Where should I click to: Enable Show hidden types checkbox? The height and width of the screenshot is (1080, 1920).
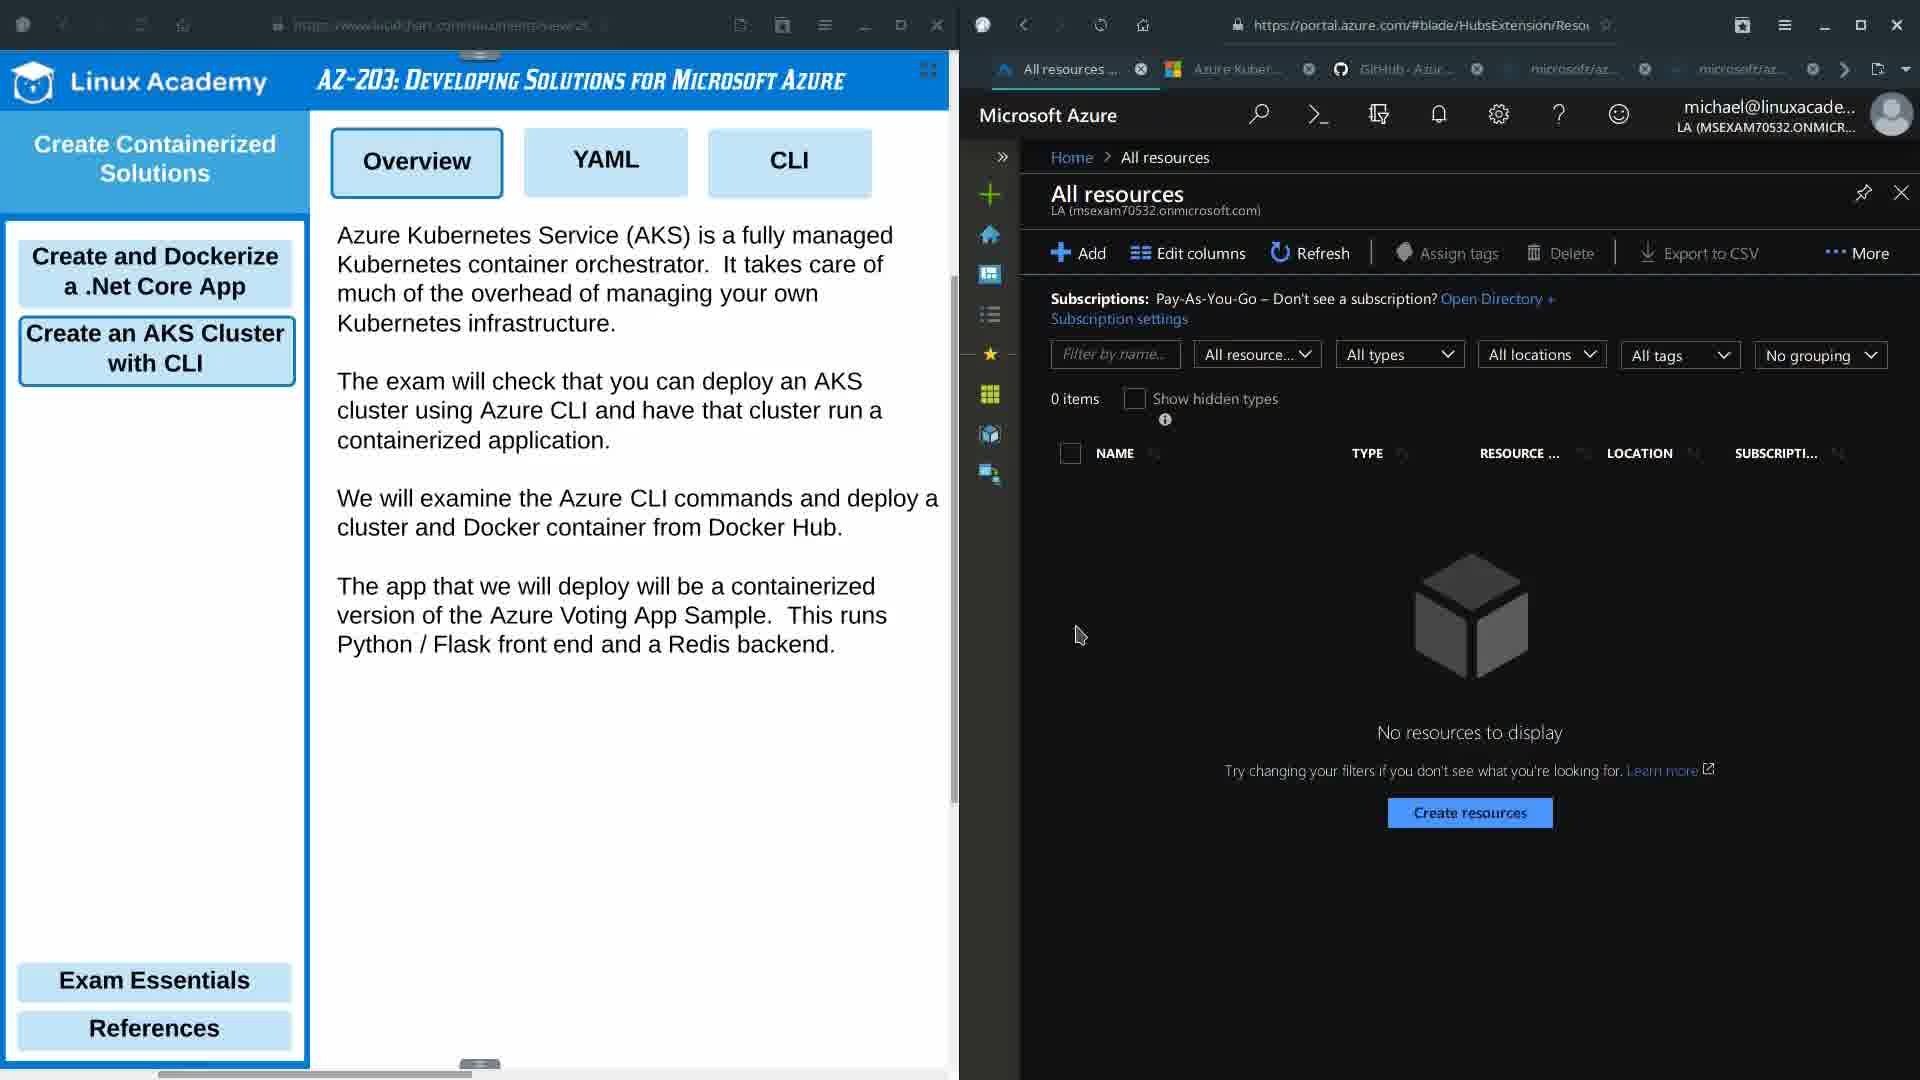[x=1134, y=399]
